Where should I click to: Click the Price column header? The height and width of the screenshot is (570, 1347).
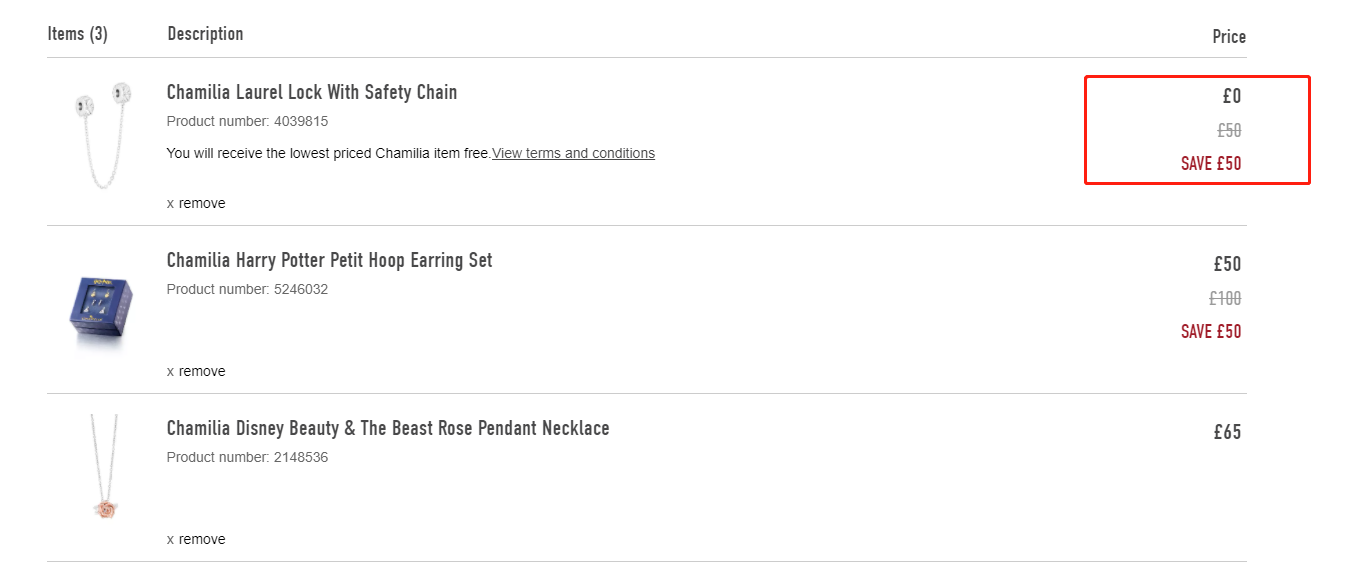point(1229,37)
